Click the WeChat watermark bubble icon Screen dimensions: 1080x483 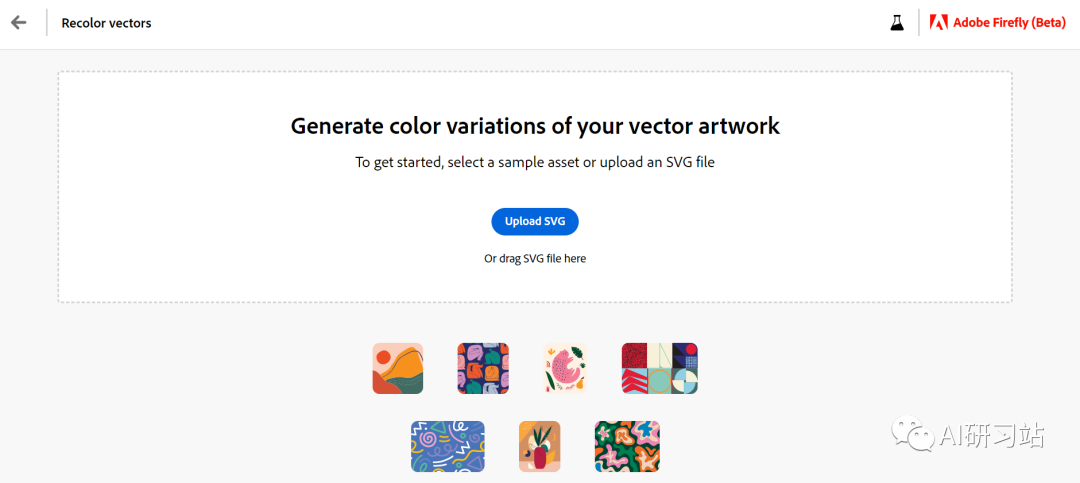click(913, 435)
